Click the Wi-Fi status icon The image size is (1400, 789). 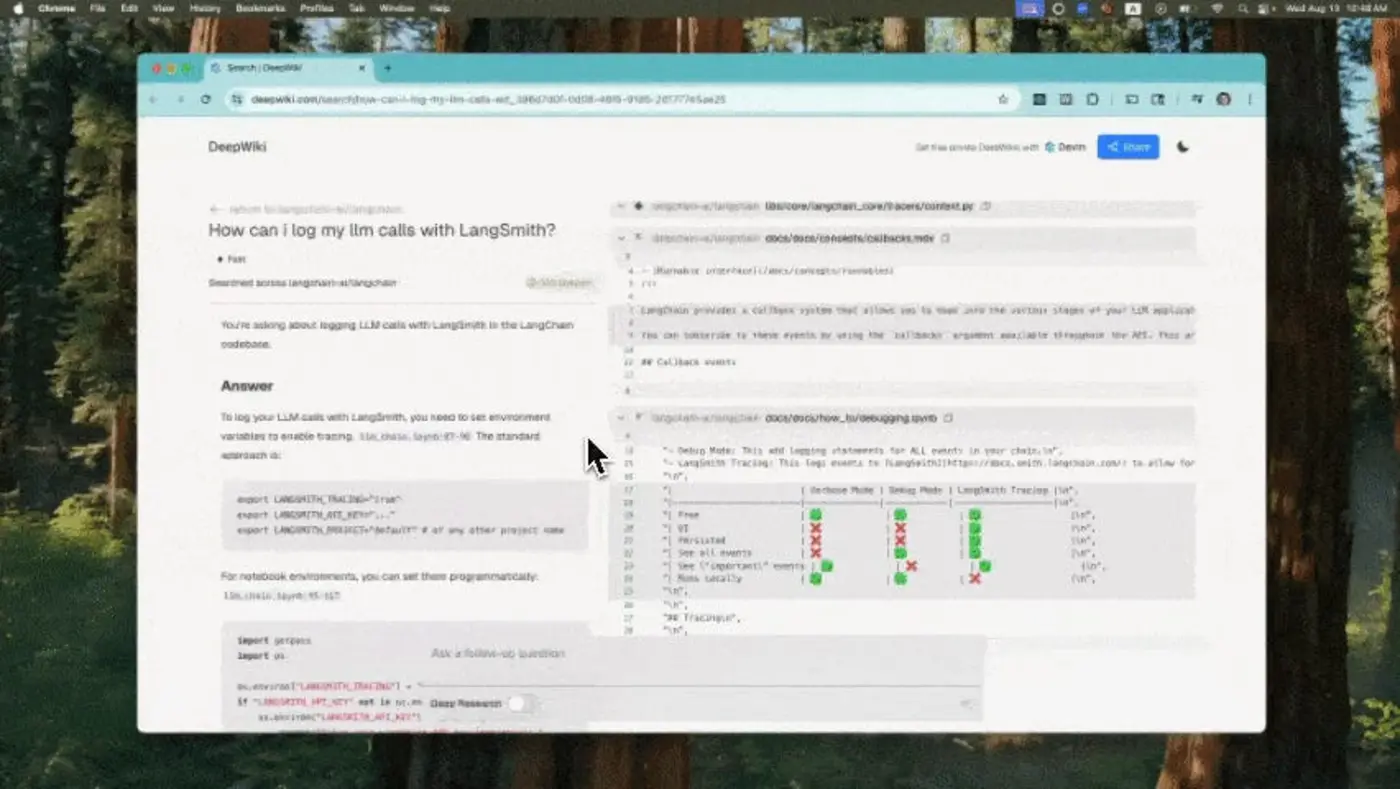tap(1217, 8)
